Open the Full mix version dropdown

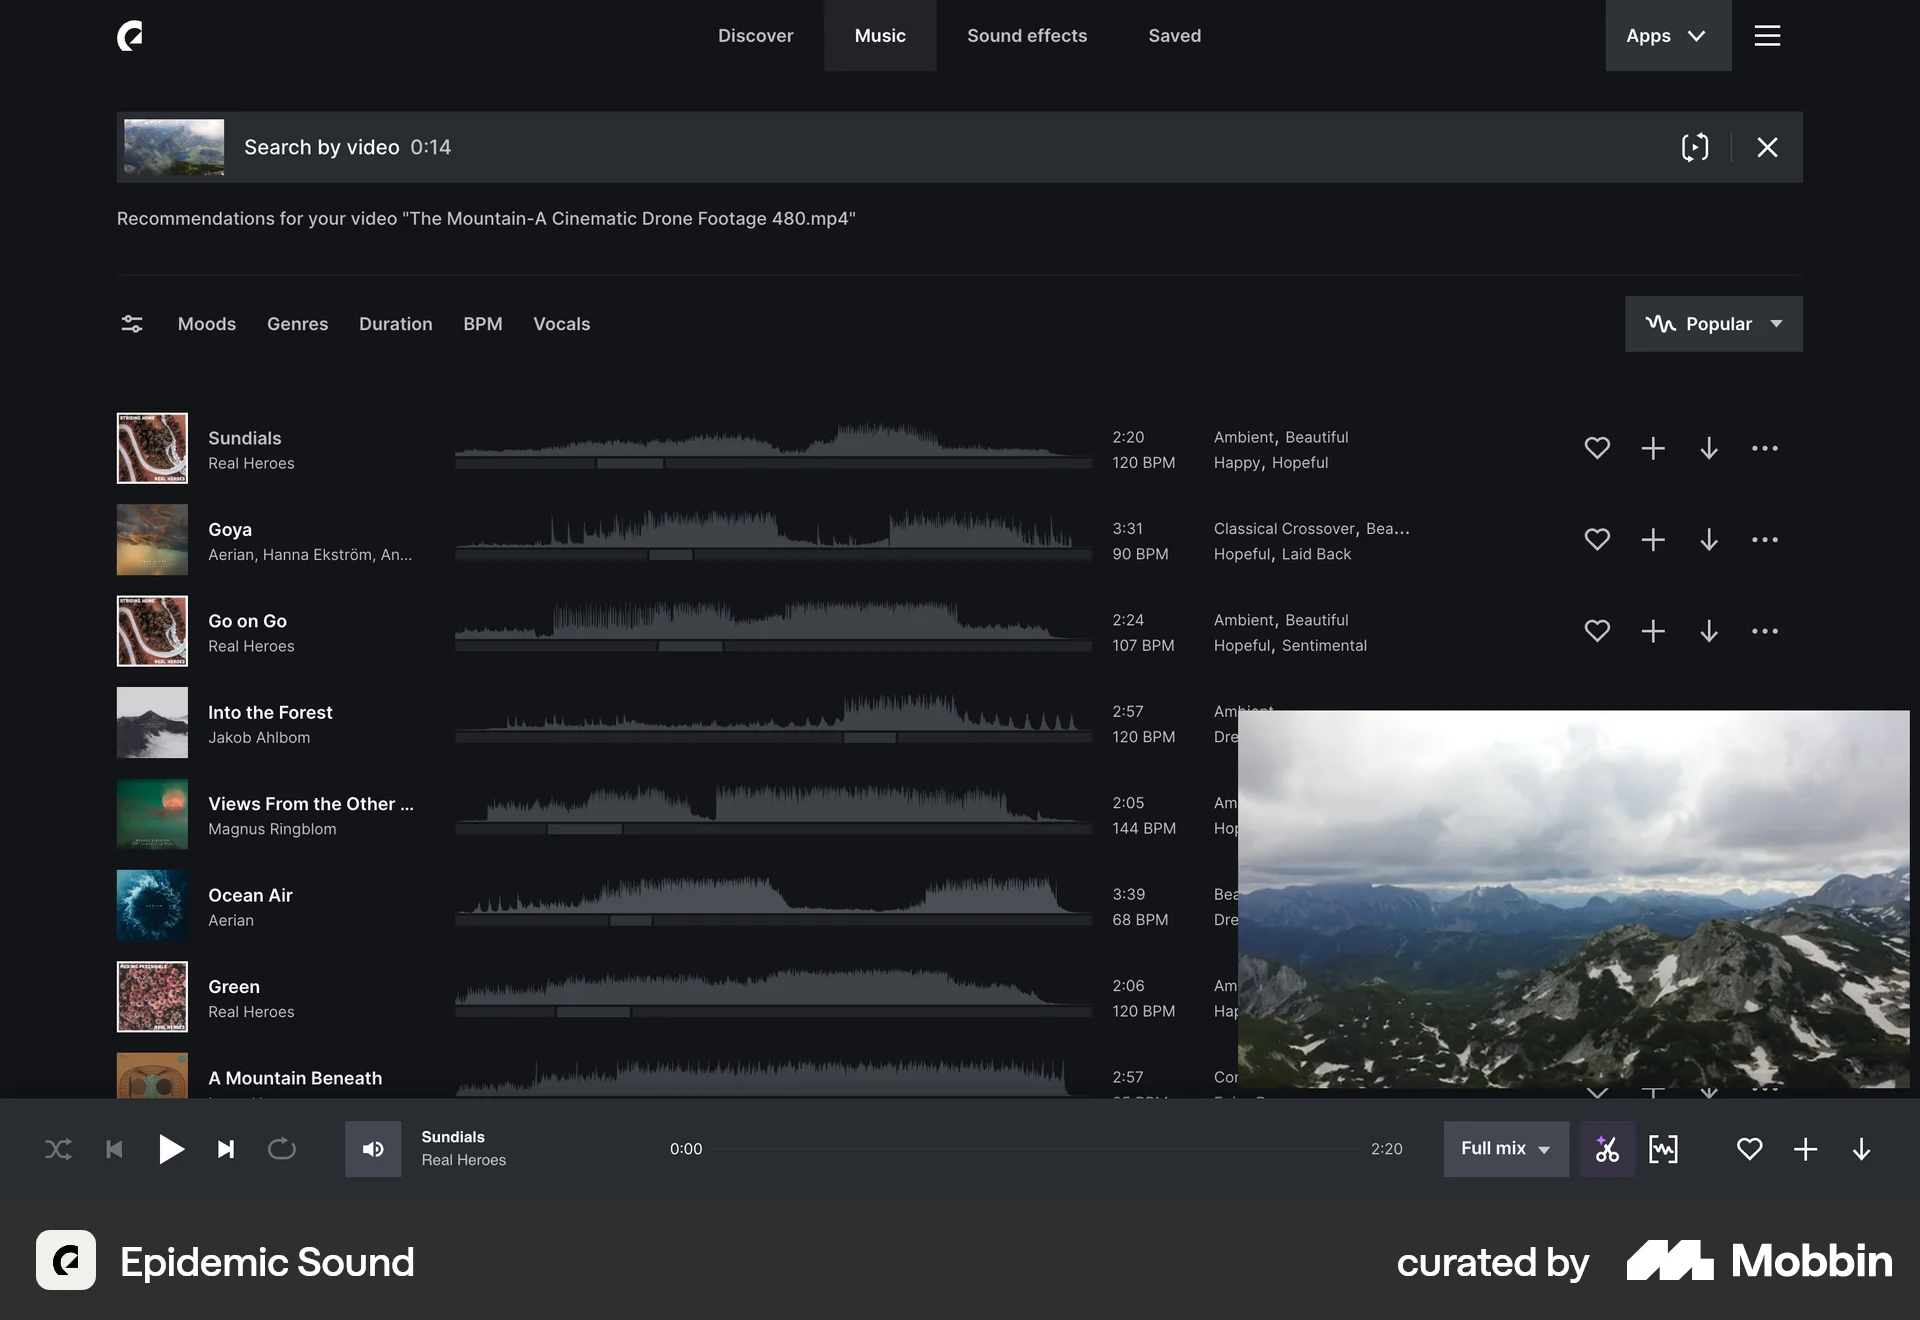[x=1505, y=1149]
